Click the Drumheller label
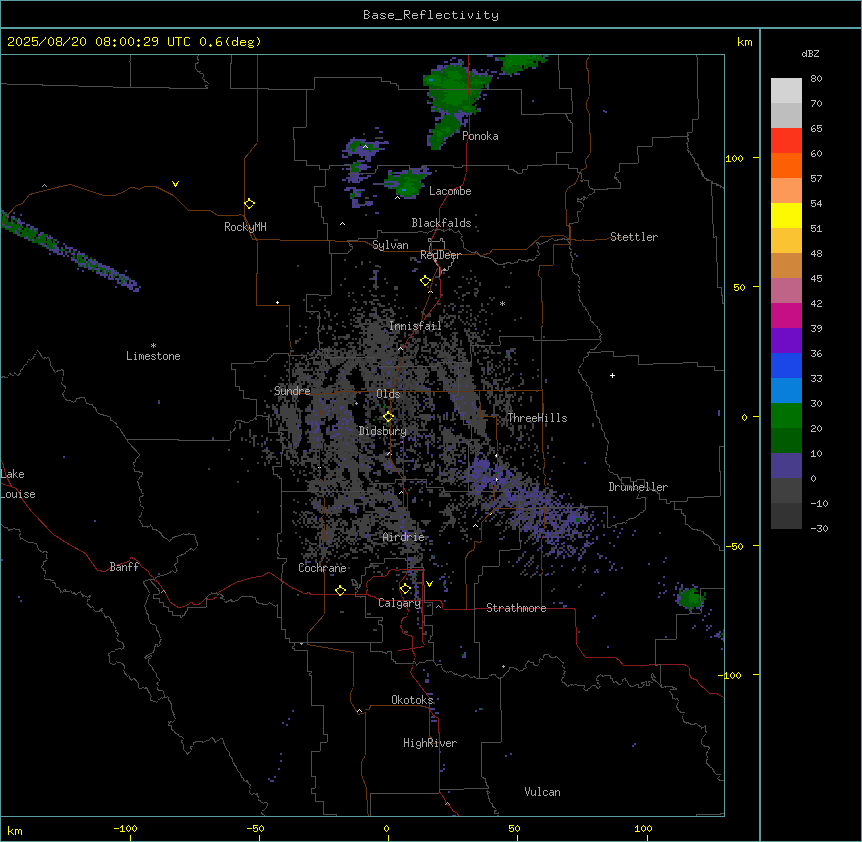This screenshot has width=862, height=842. (638, 487)
